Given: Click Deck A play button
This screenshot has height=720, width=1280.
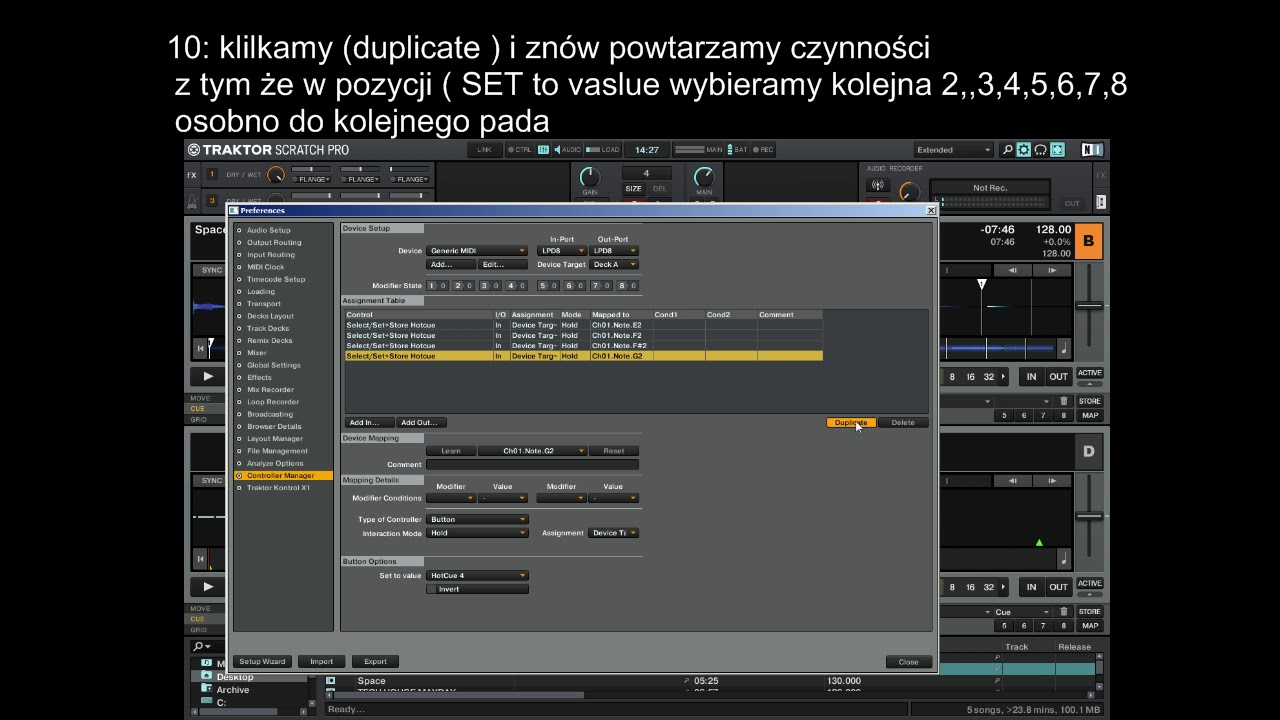Looking at the screenshot, I should pyautogui.click(x=207, y=377).
